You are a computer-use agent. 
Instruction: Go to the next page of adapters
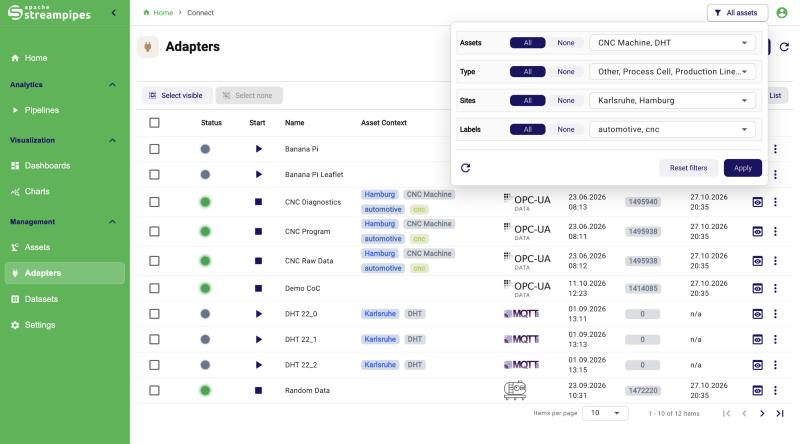coord(762,413)
